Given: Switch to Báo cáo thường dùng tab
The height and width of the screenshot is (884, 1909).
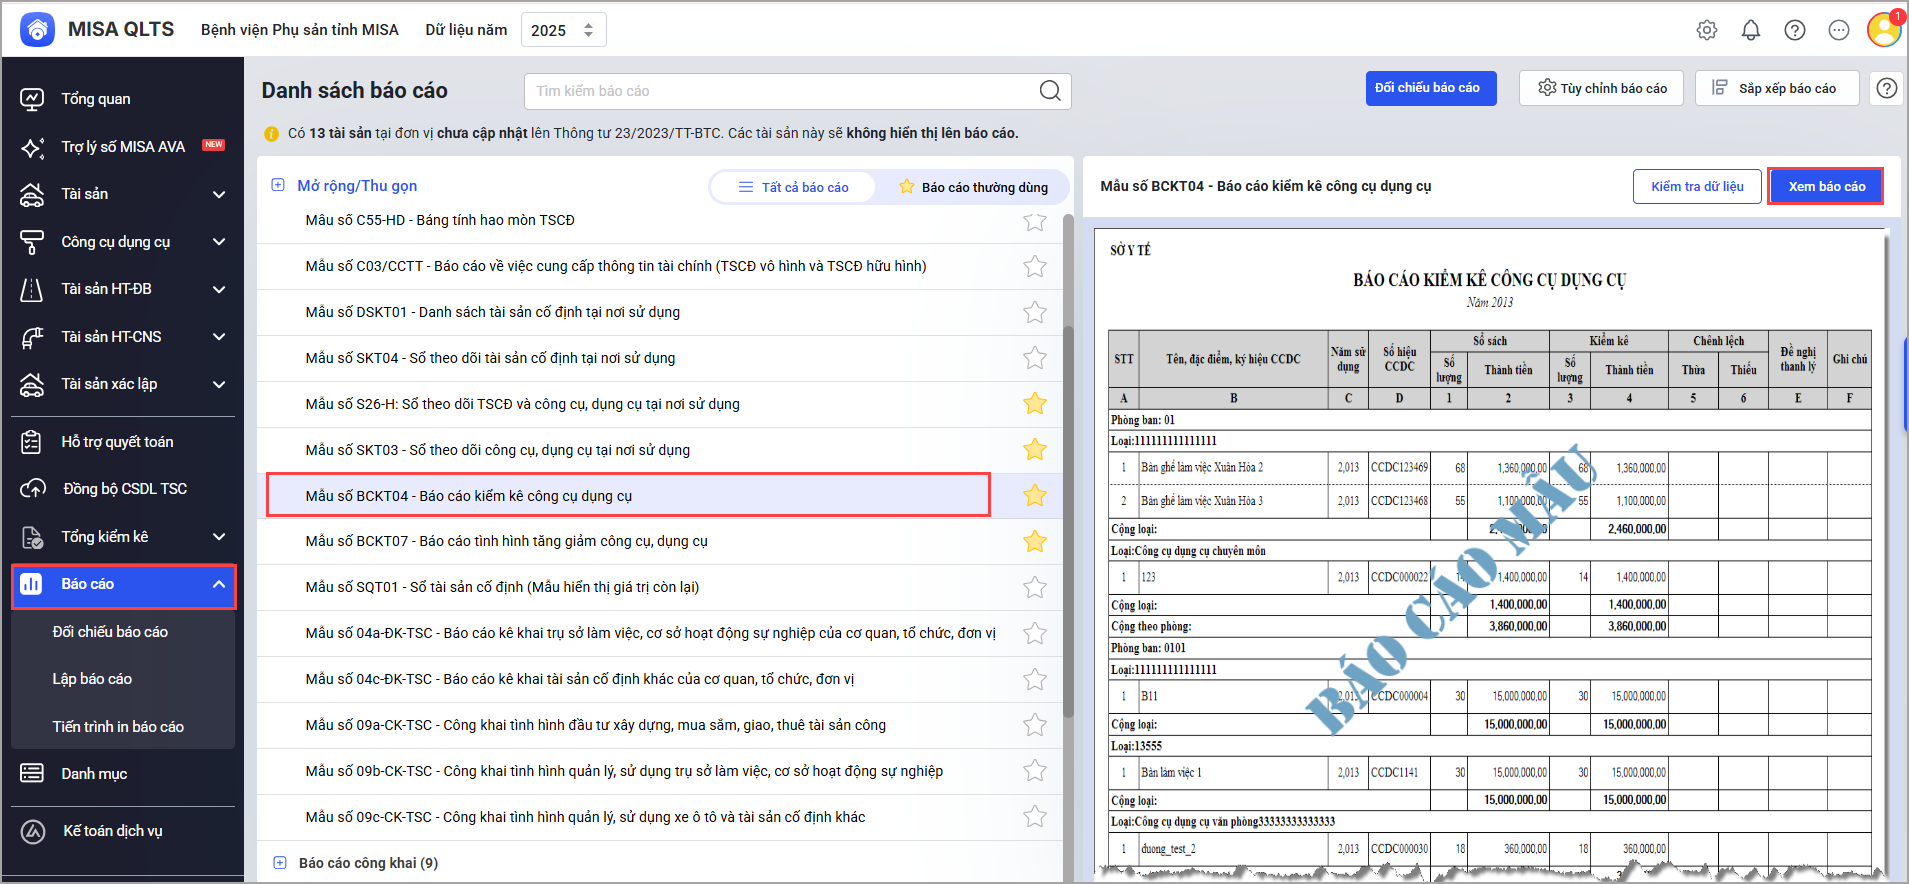Looking at the screenshot, I should click(x=973, y=187).
